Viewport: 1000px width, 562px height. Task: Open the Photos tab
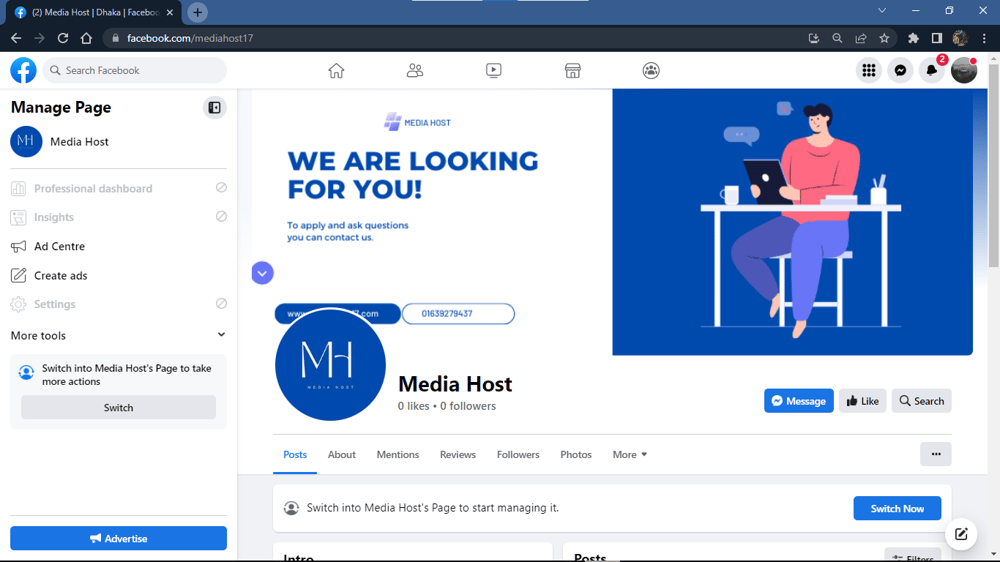(x=576, y=455)
